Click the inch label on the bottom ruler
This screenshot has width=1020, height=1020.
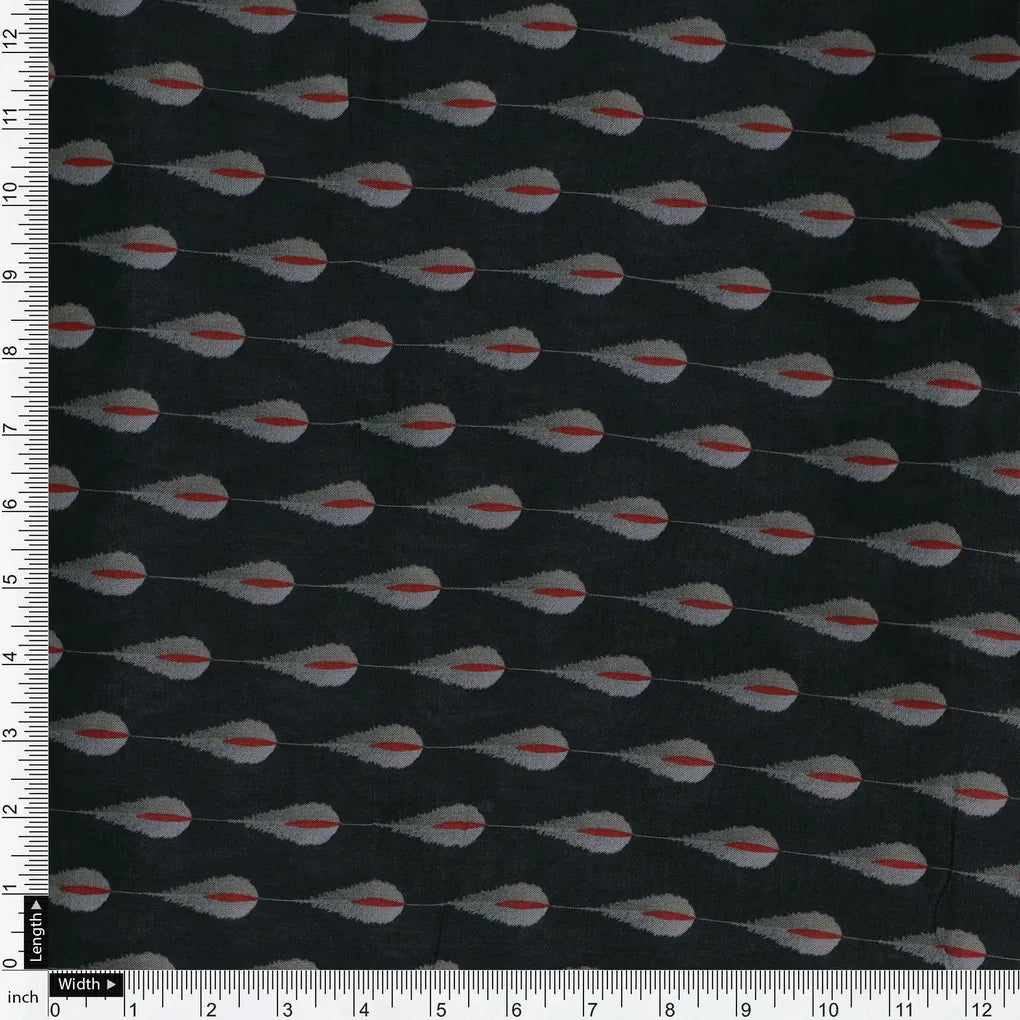click(23, 995)
